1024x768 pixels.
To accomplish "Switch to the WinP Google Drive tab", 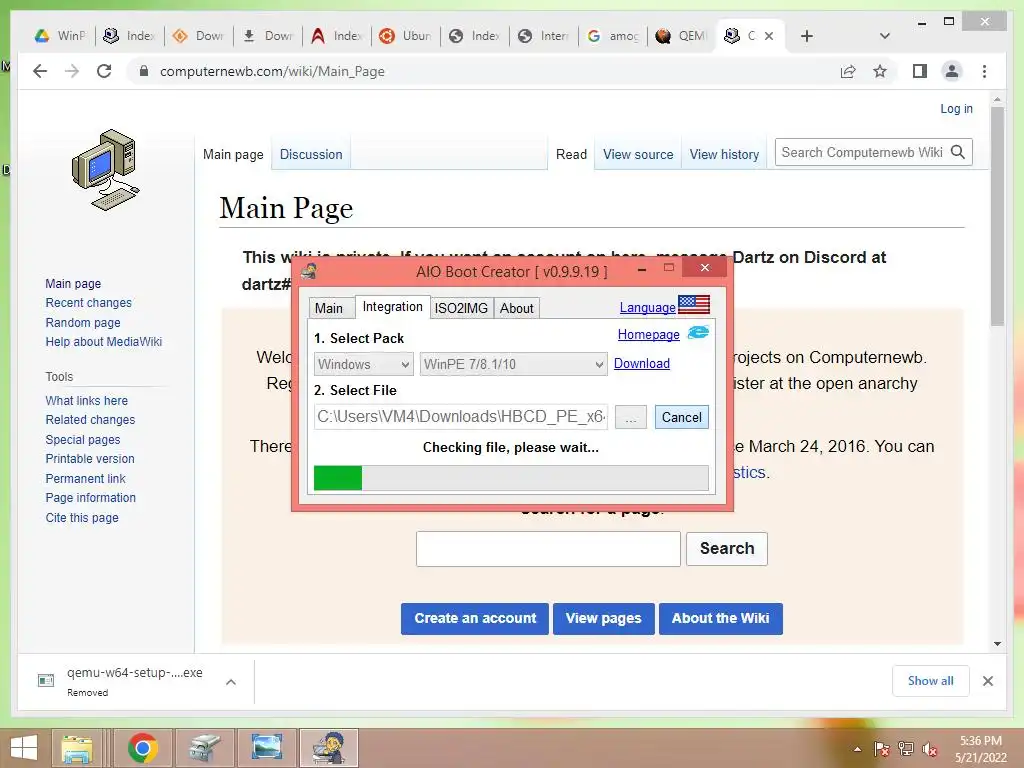I will (60, 36).
